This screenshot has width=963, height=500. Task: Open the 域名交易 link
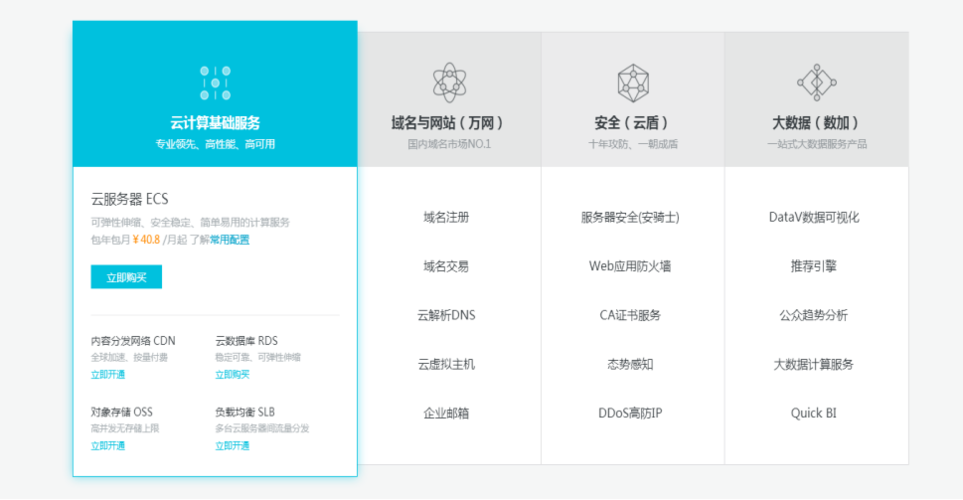pos(446,267)
